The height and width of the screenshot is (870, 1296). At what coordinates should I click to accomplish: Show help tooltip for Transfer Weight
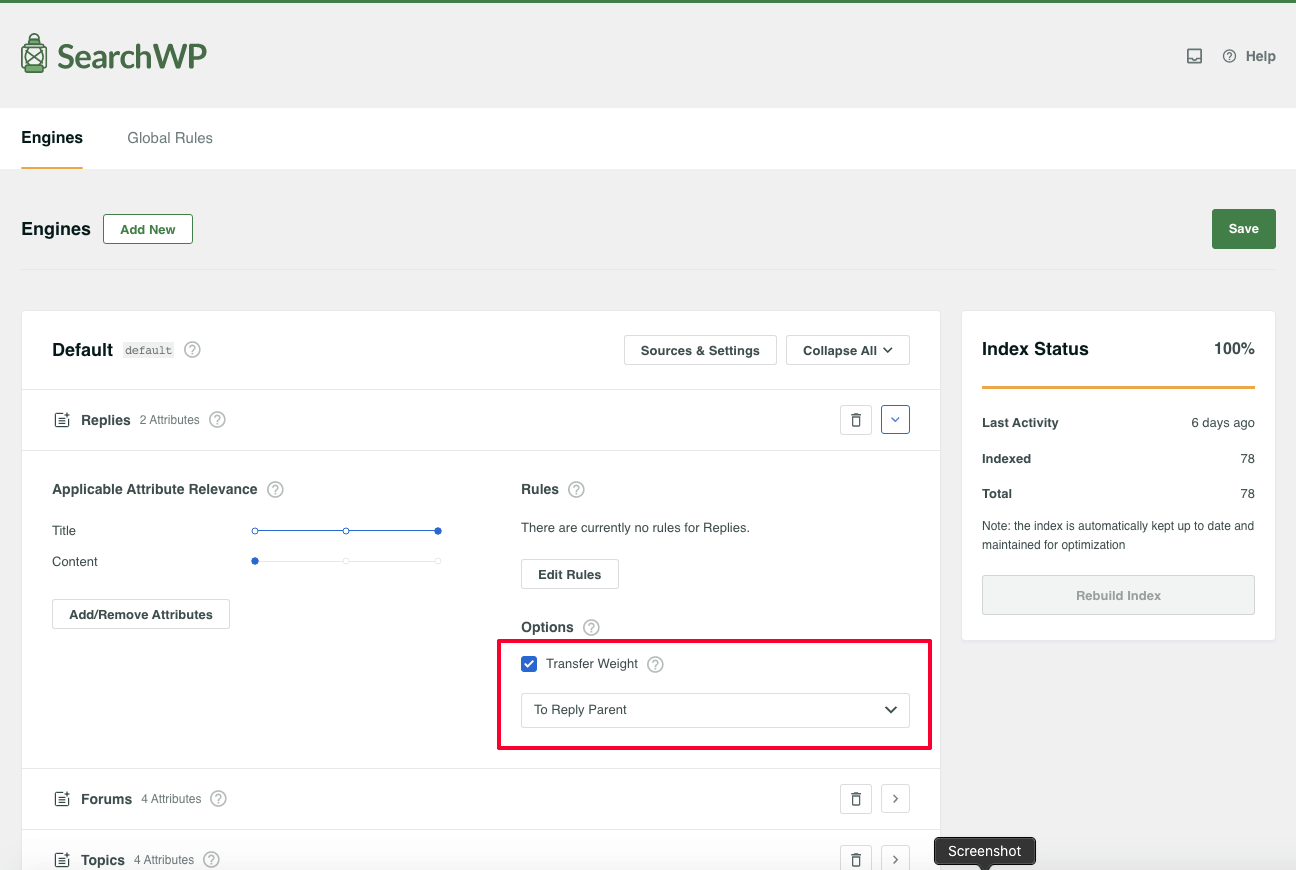click(655, 664)
